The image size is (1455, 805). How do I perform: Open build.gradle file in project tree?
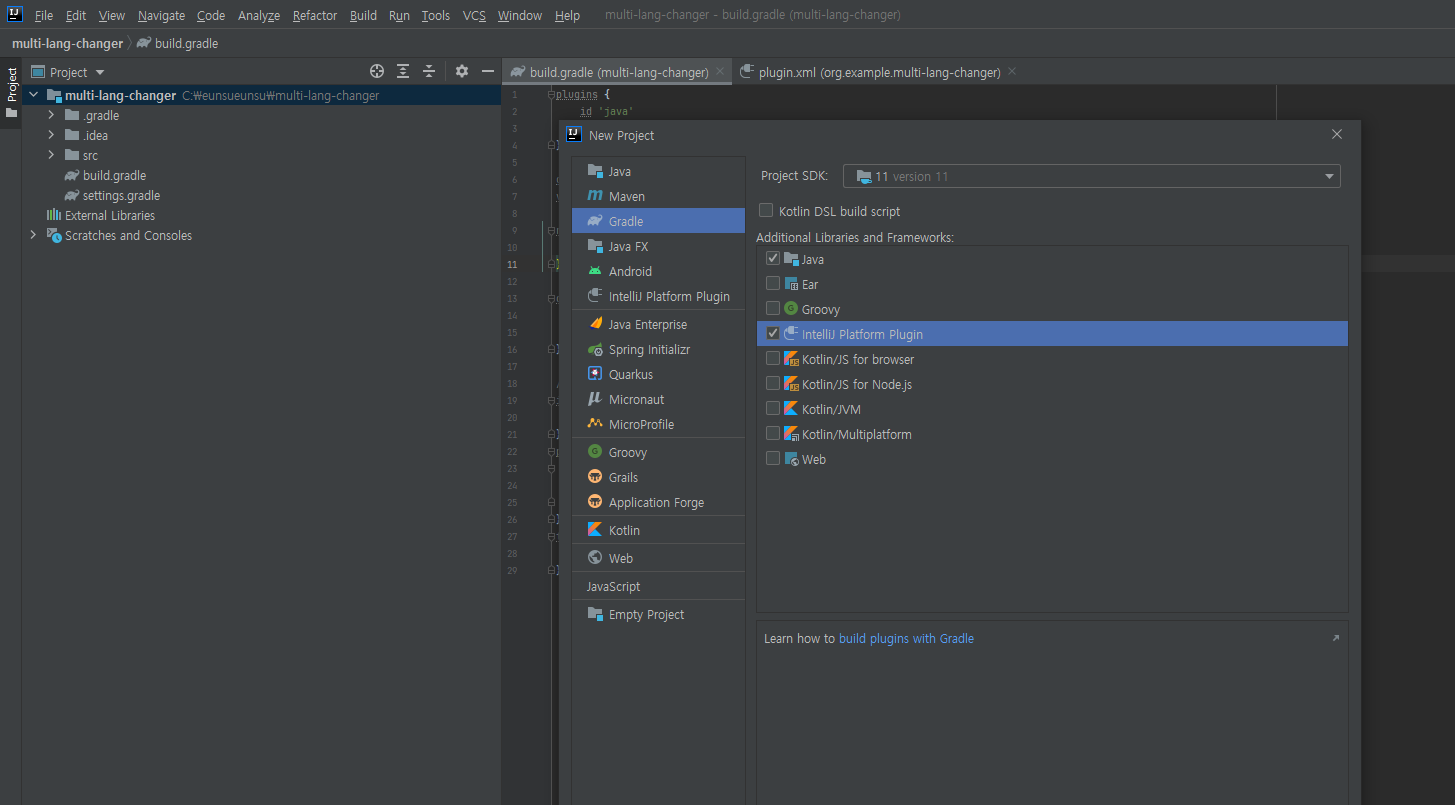[x=114, y=175]
